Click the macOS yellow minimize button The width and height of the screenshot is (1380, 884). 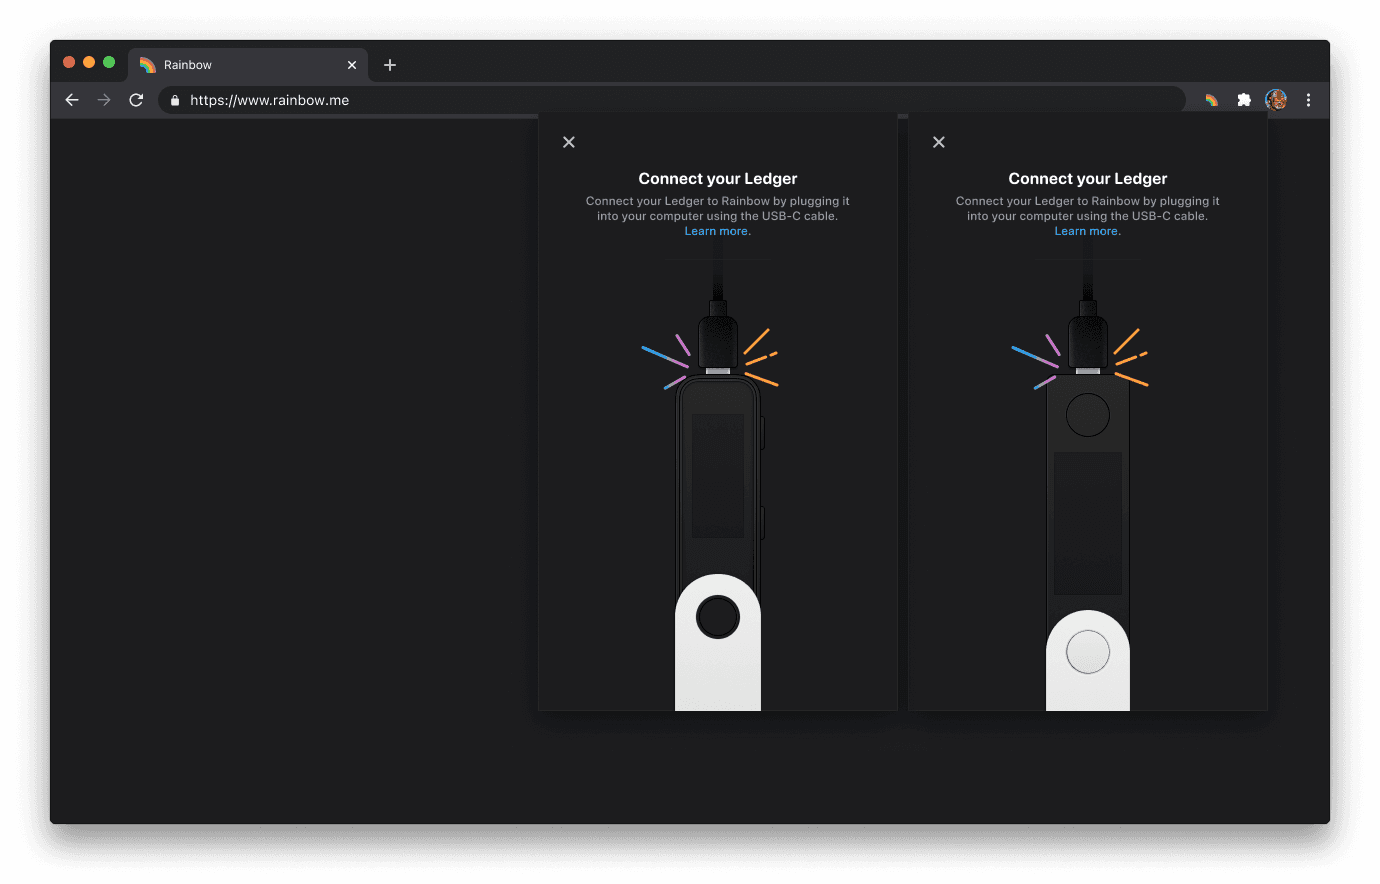pyautogui.click(x=89, y=62)
